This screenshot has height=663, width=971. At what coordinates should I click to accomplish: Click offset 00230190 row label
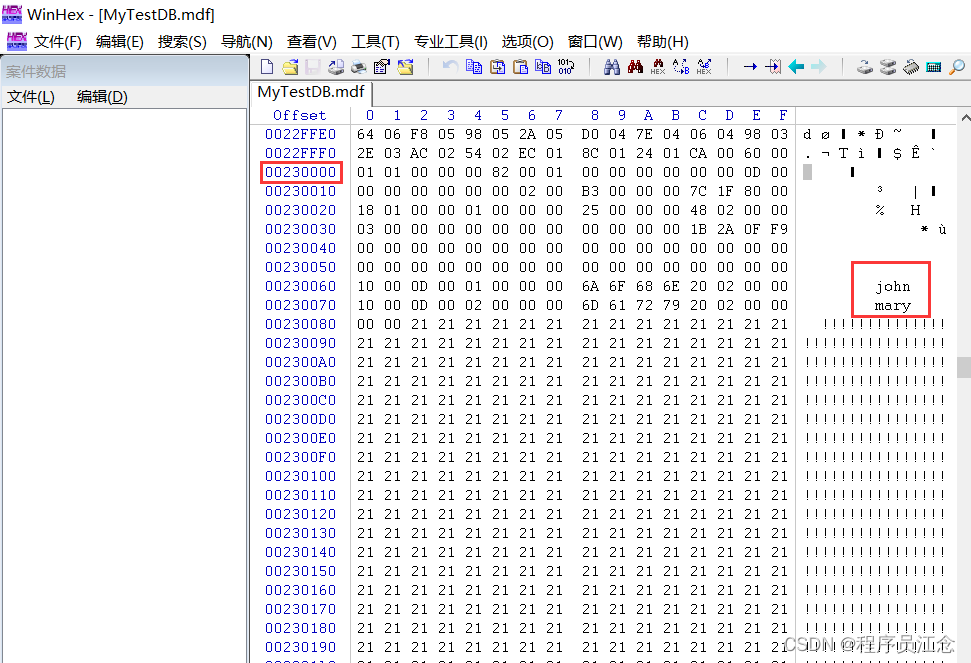[300, 647]
